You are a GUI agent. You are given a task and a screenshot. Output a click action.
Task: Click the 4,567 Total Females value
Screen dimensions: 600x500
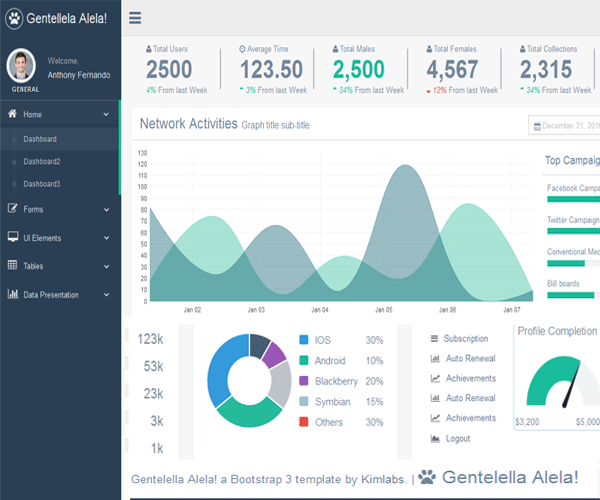pyautogui.click(x=452, y=69)
